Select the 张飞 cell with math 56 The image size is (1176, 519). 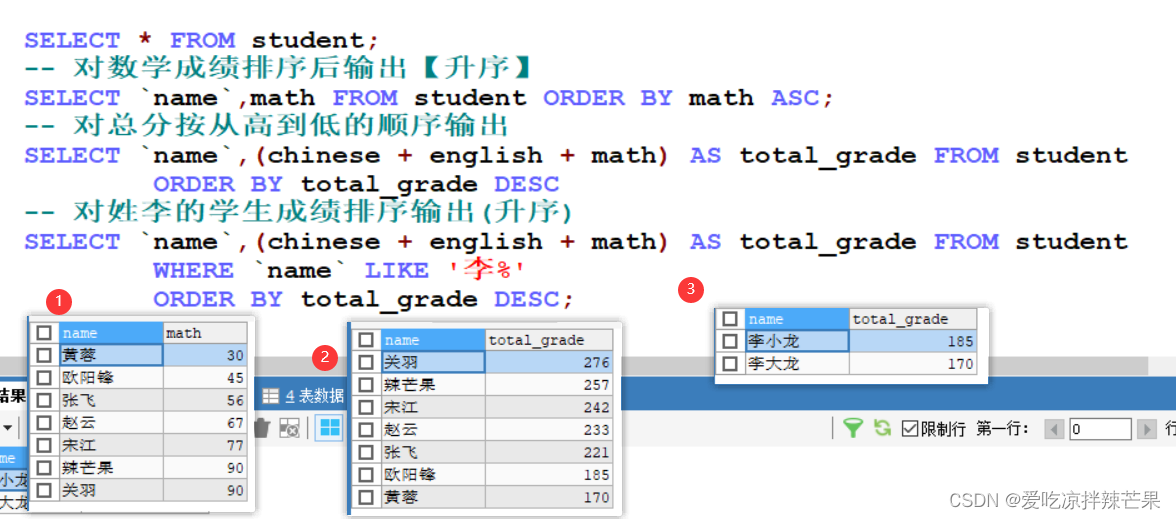coord(111,400)
